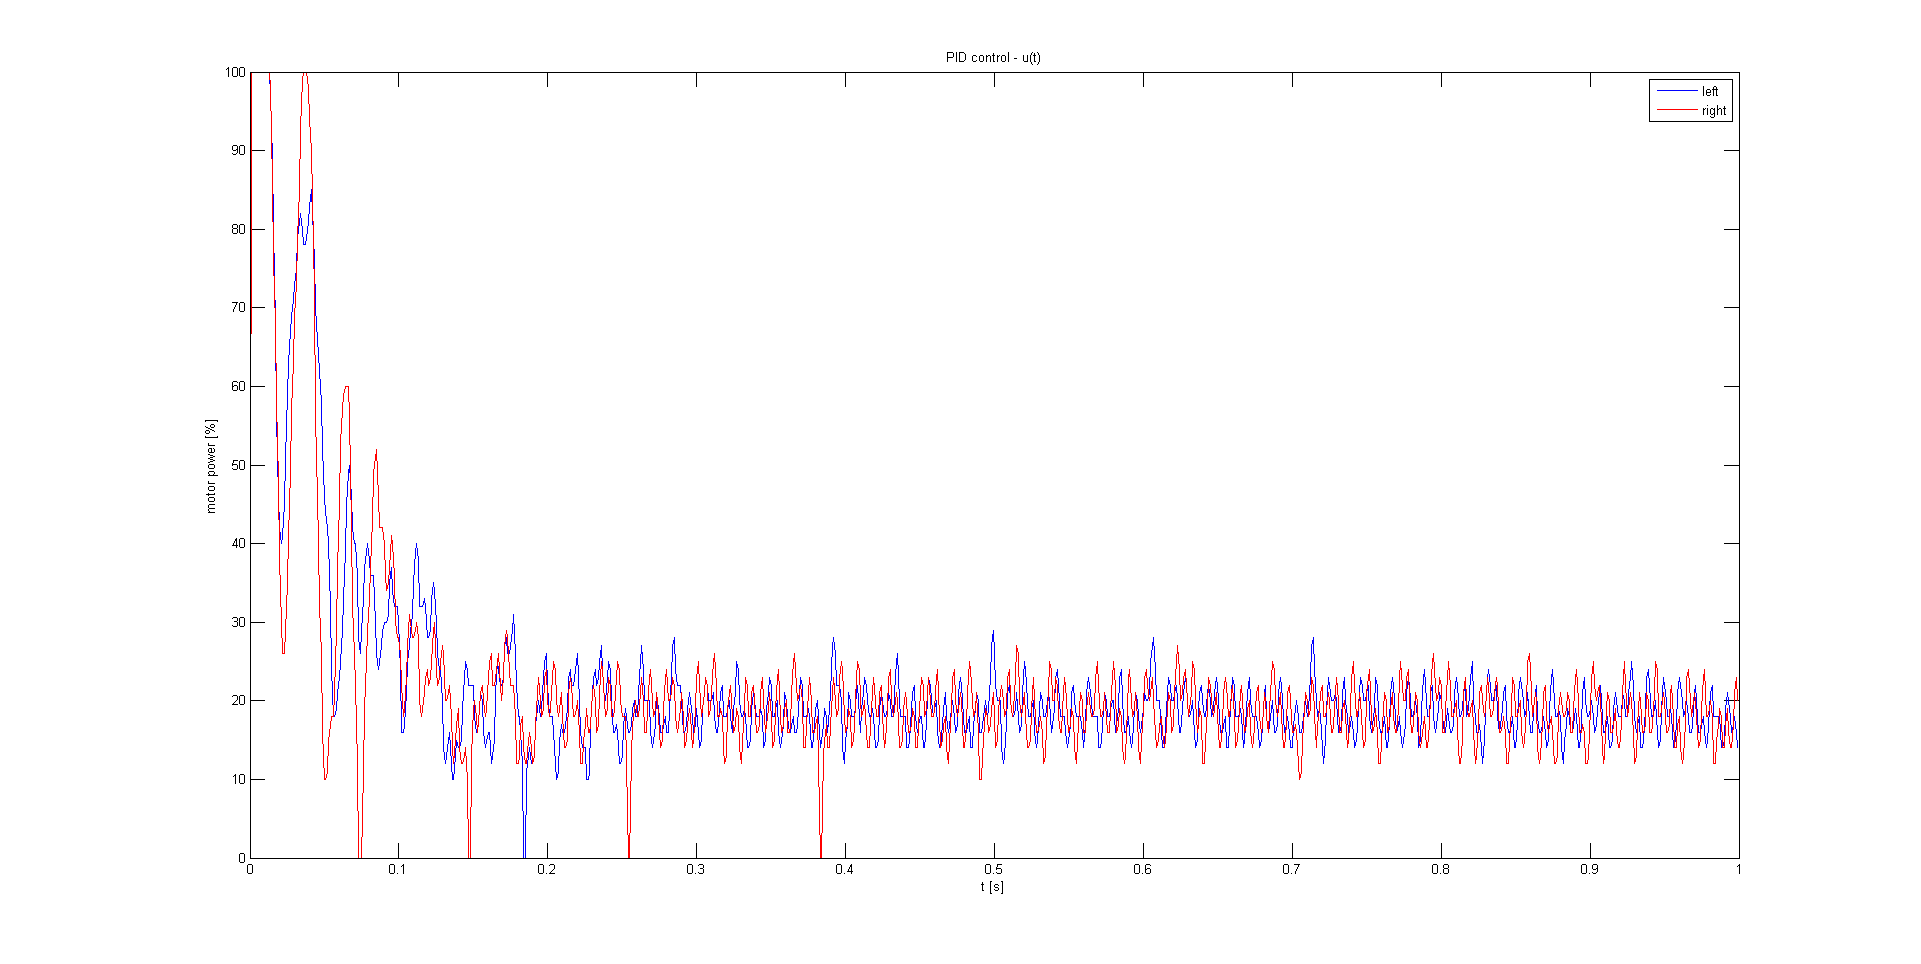Click y-axis tick label 20
This screenshot has height=964, width=1921.
click(238, 700)
